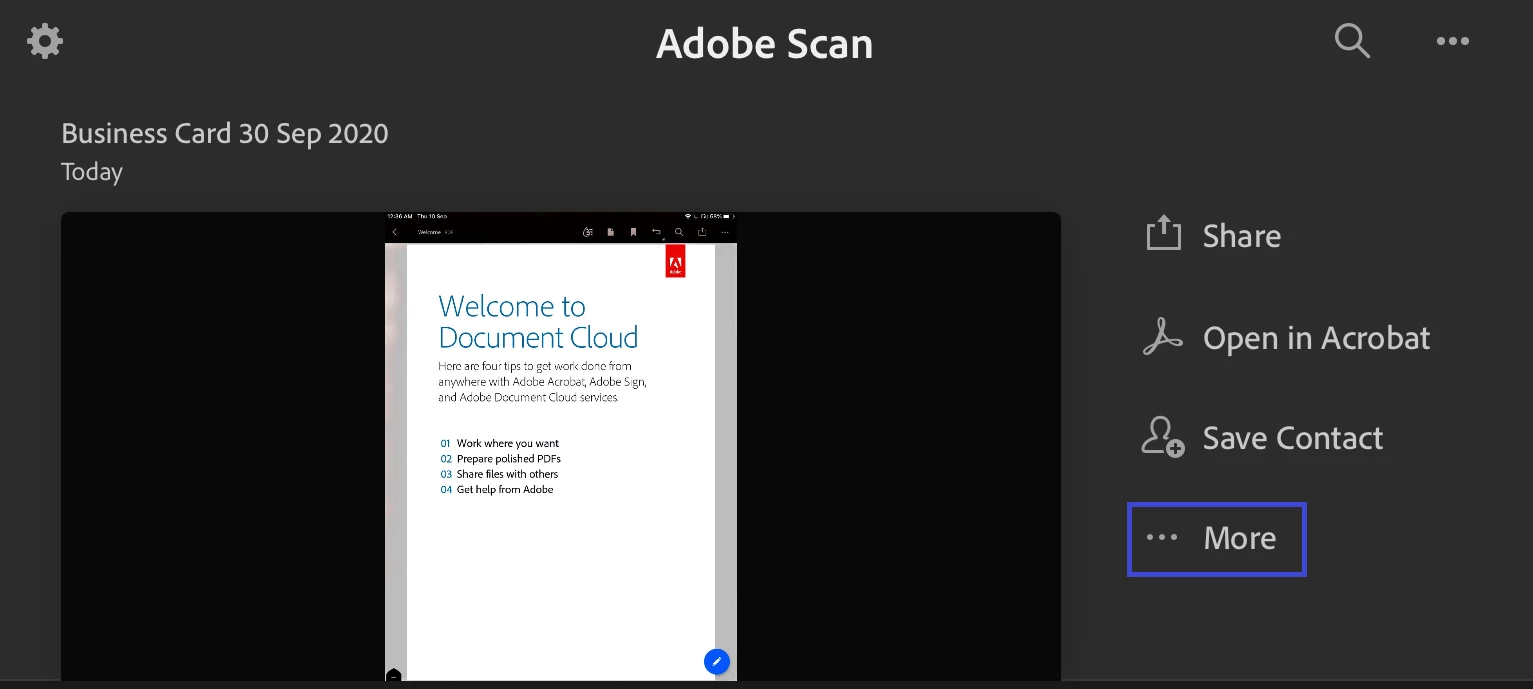Open the settings gear

[x=45, y=41]
